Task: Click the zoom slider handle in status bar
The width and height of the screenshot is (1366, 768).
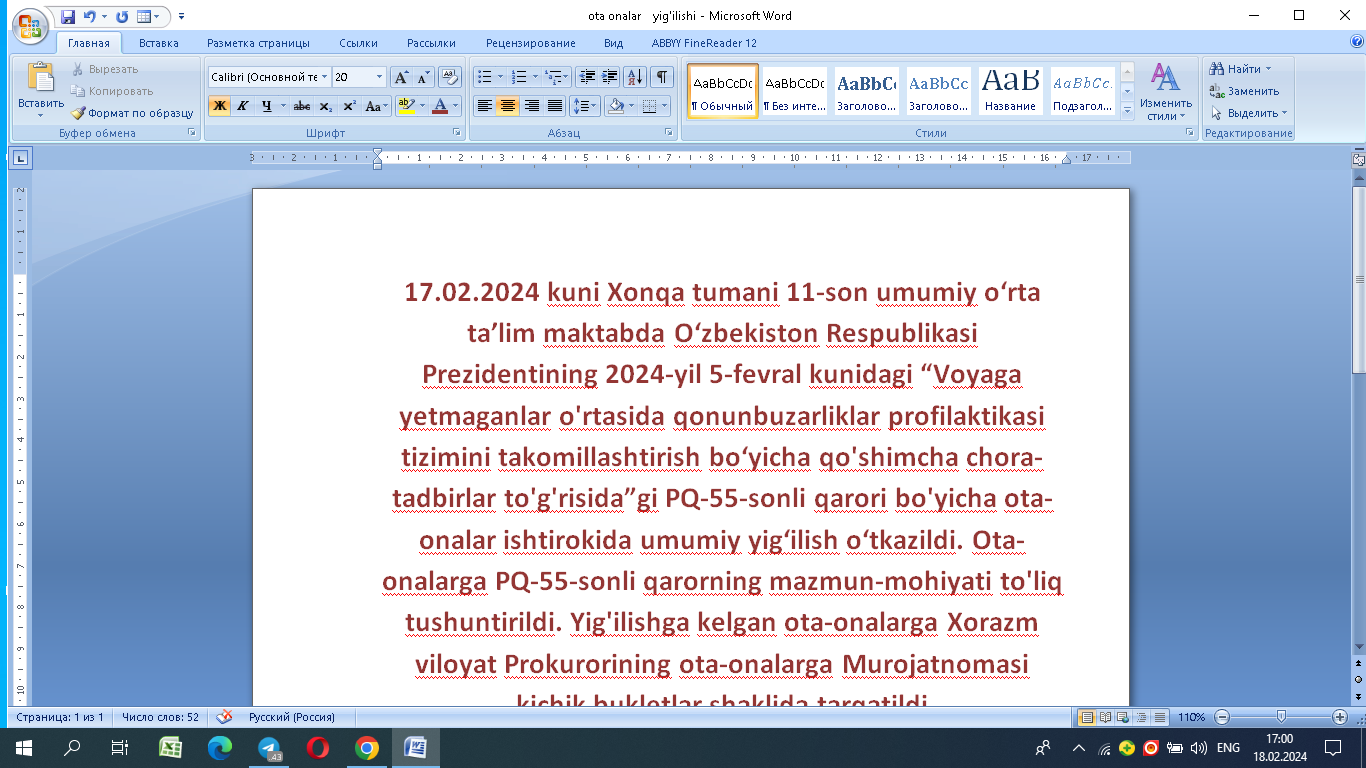Action: pyautogui.click(x=1281, y=717)
